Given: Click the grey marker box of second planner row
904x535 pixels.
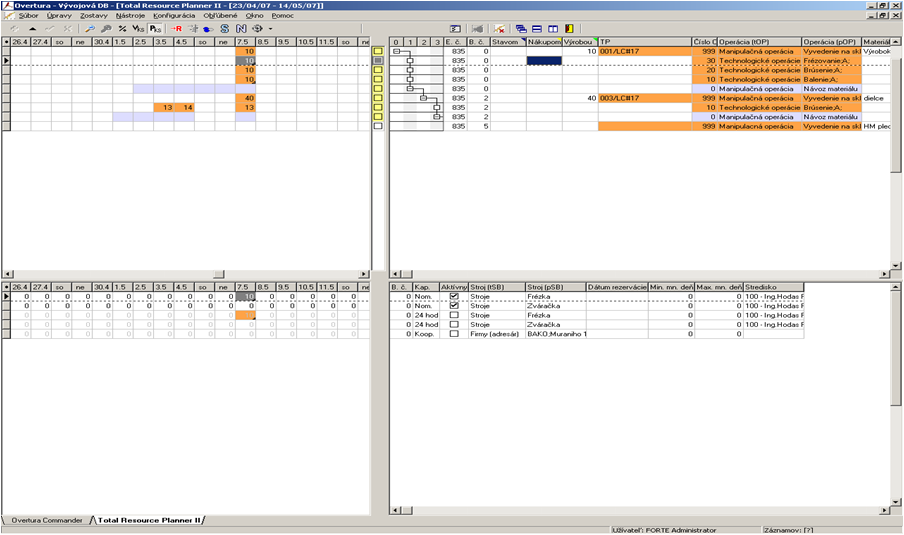Looking at the screenshot, I should point(378,61).
